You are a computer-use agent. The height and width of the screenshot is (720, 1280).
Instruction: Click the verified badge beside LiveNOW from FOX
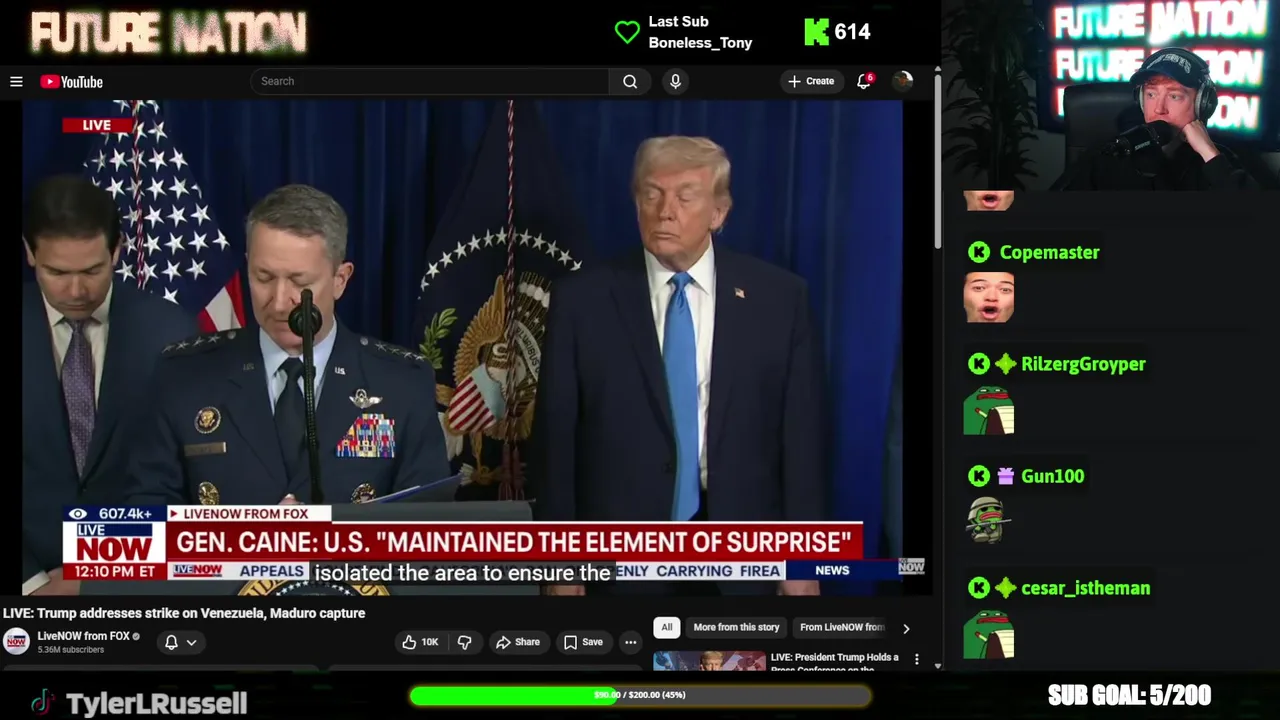(136, 636)
